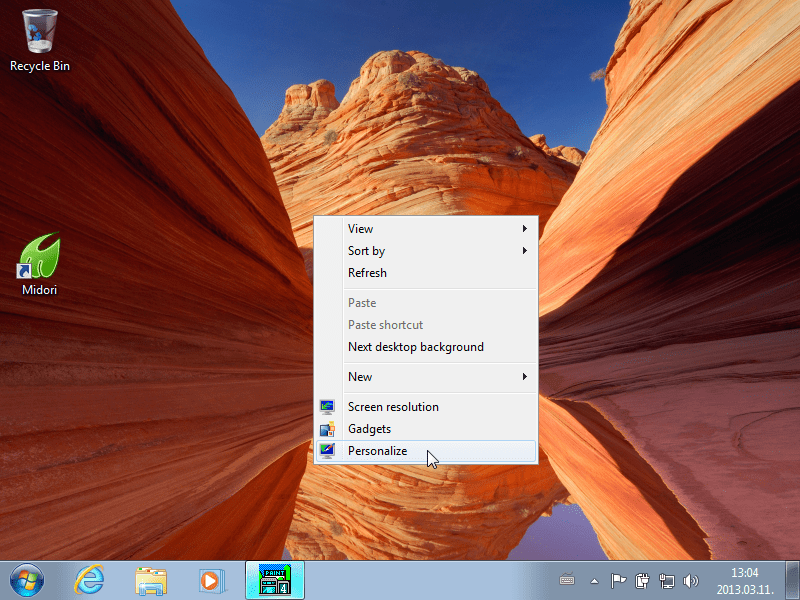
Task: Open the New submenu
Action: (426, 377)
